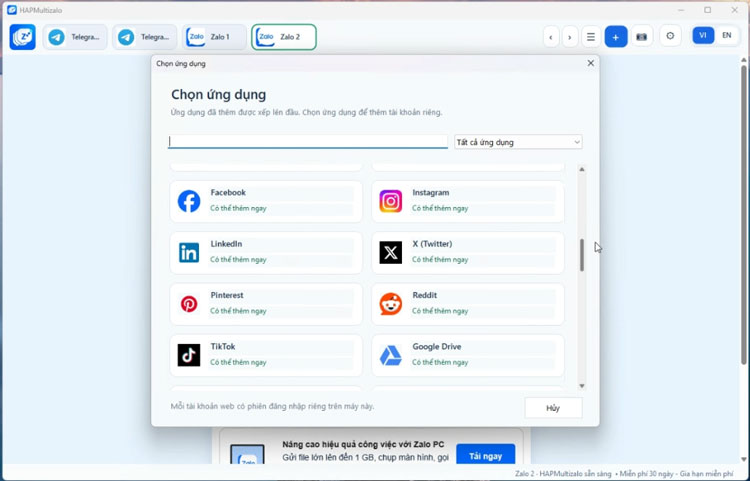This screenshot has height=481, width=750.
Task: Focus the app search input field
Action: [308, 142]
